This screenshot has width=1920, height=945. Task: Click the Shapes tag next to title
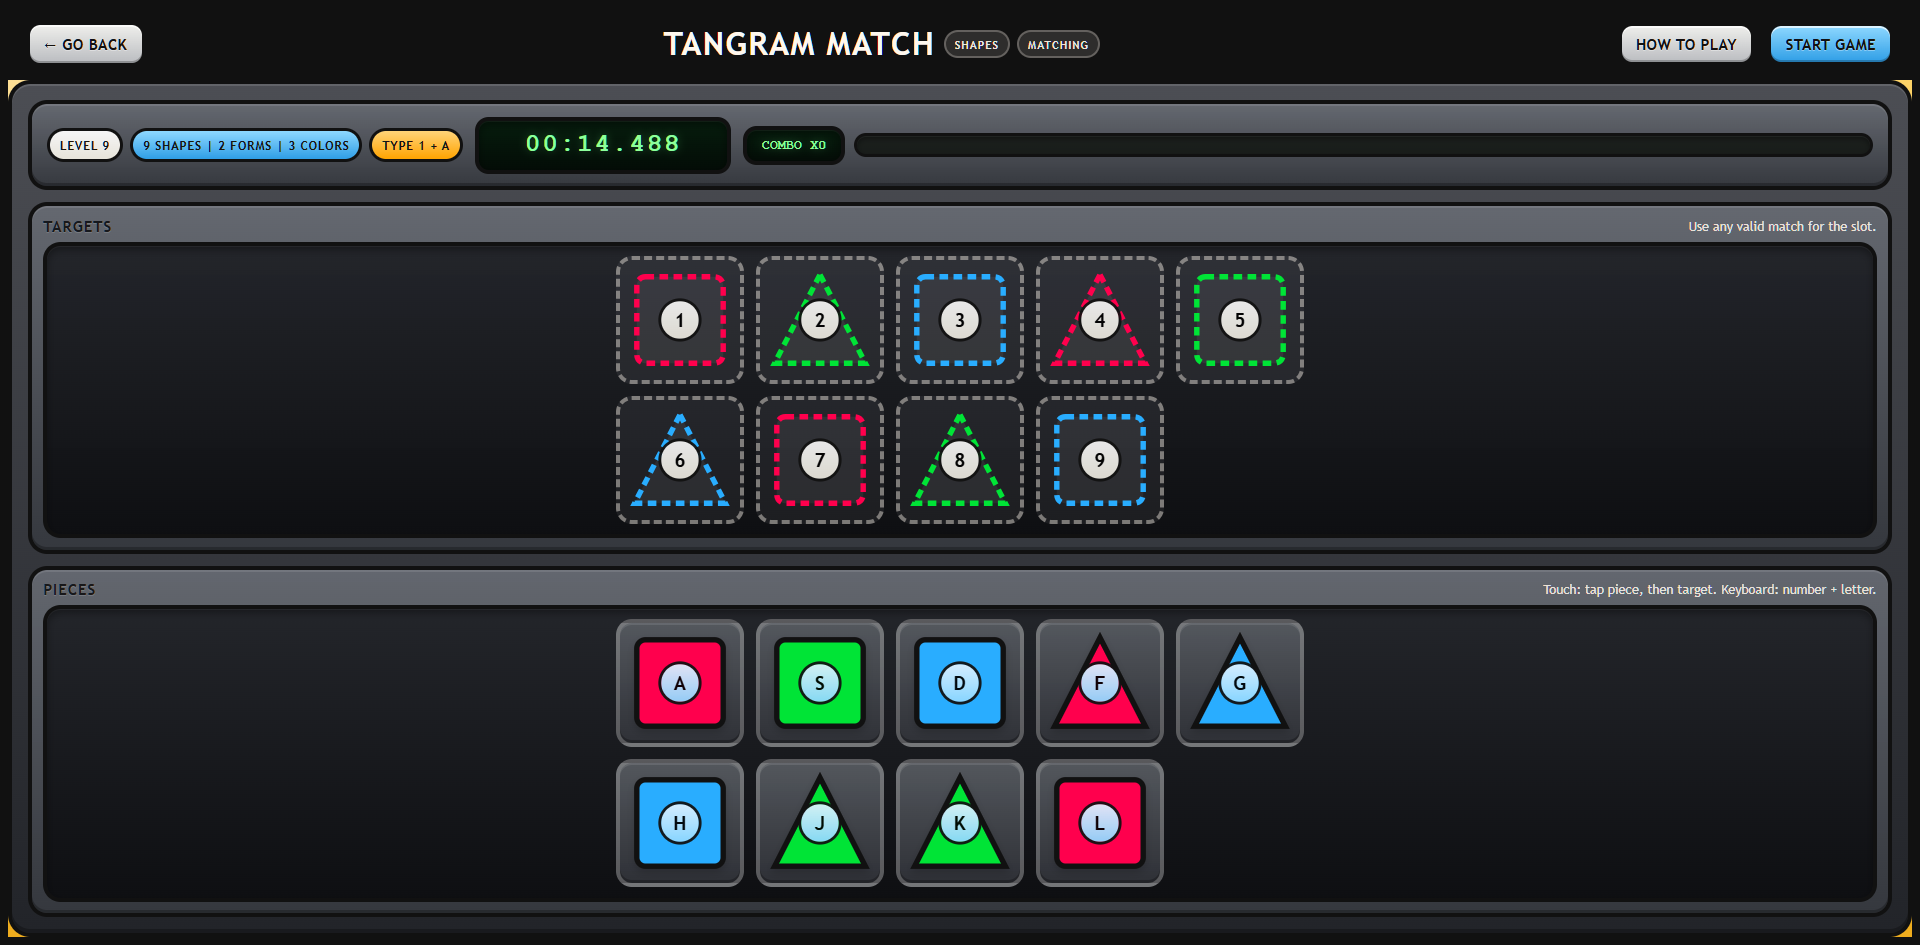[x=976, y=45]
